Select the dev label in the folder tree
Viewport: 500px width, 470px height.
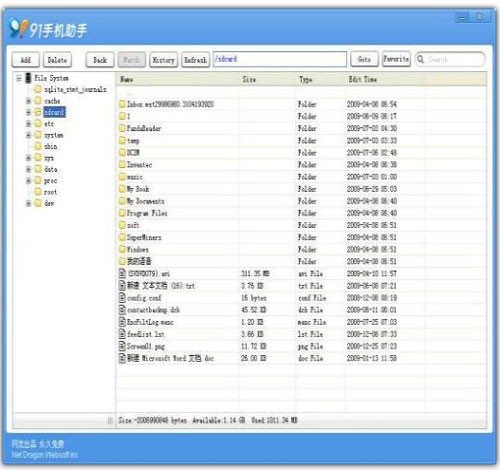(49, 203)
